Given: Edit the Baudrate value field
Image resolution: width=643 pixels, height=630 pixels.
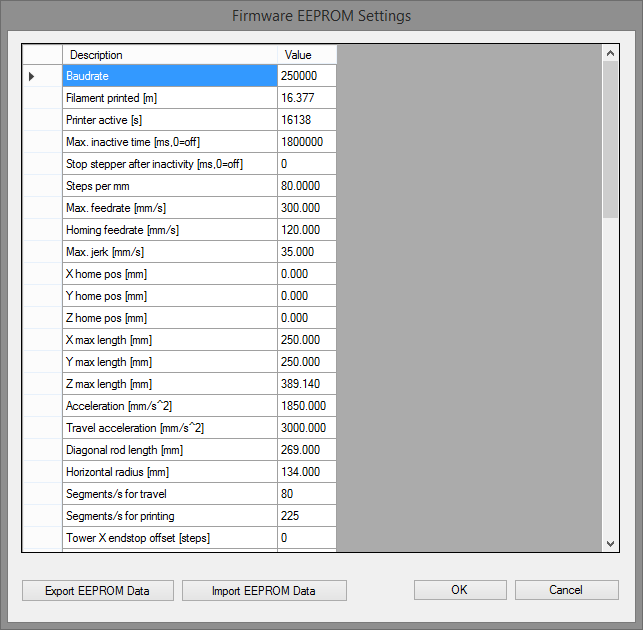Looking at the screenshot, I should [307, 76].
